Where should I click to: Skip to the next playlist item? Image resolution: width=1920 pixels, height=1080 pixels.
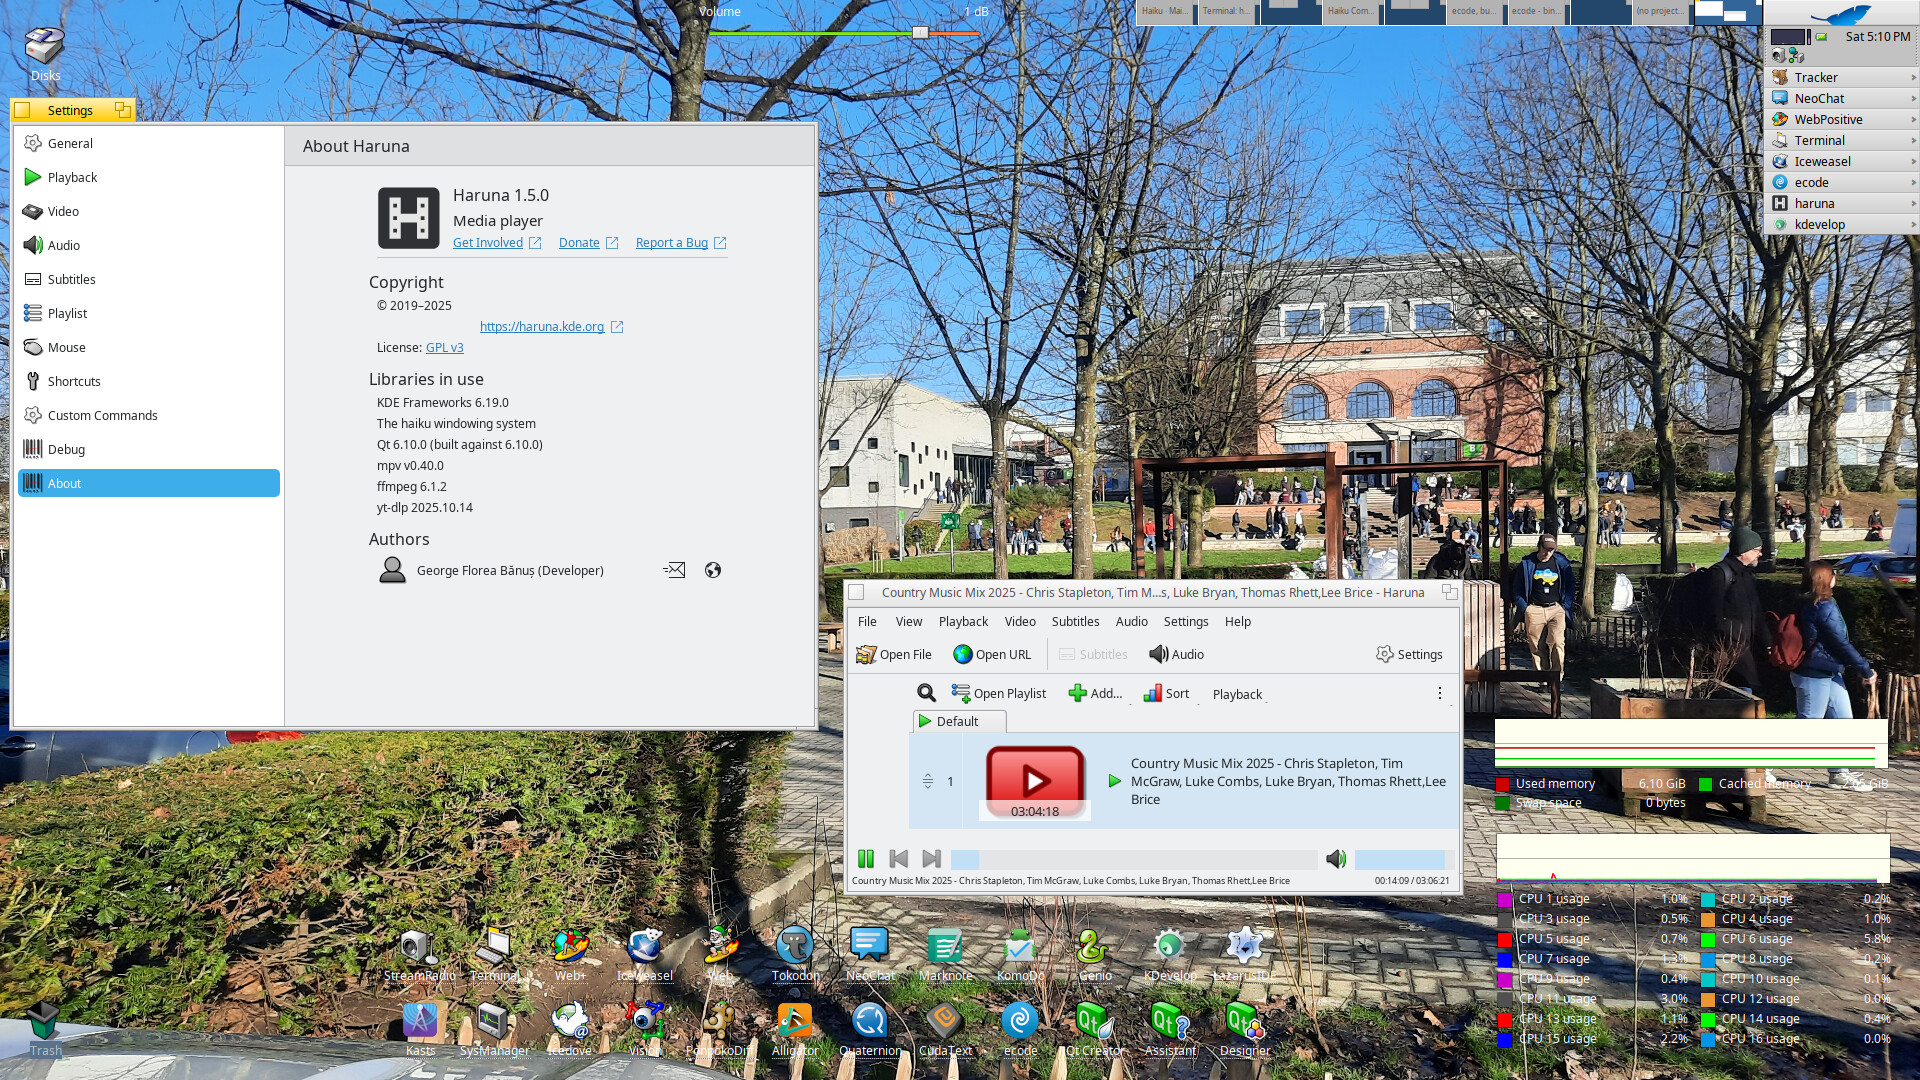click(x=931, y=859)
